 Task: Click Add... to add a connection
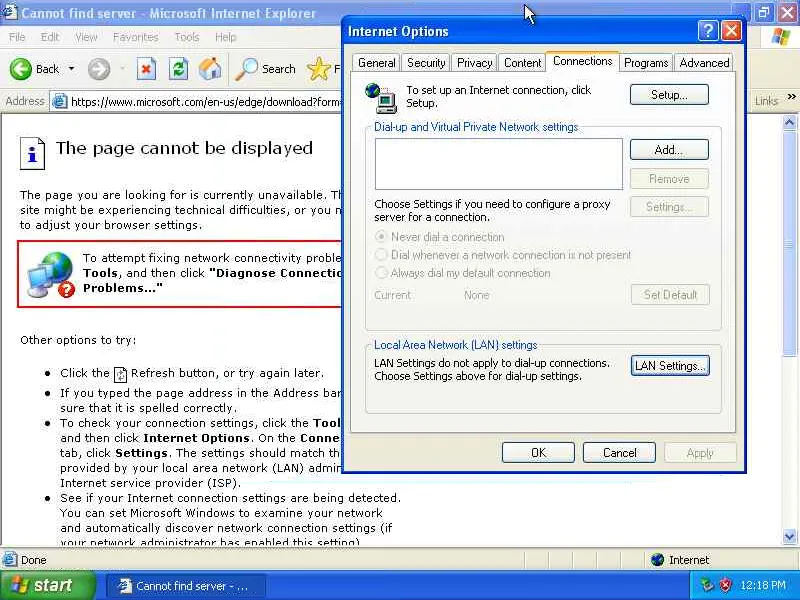tap(669, 149)
